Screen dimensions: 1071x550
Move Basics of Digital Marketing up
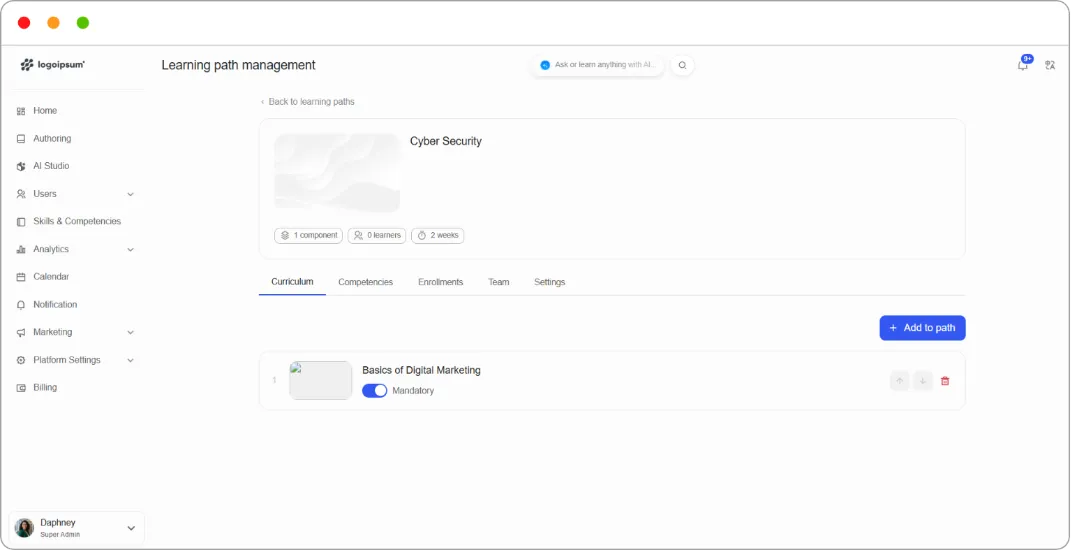[900, 381]
